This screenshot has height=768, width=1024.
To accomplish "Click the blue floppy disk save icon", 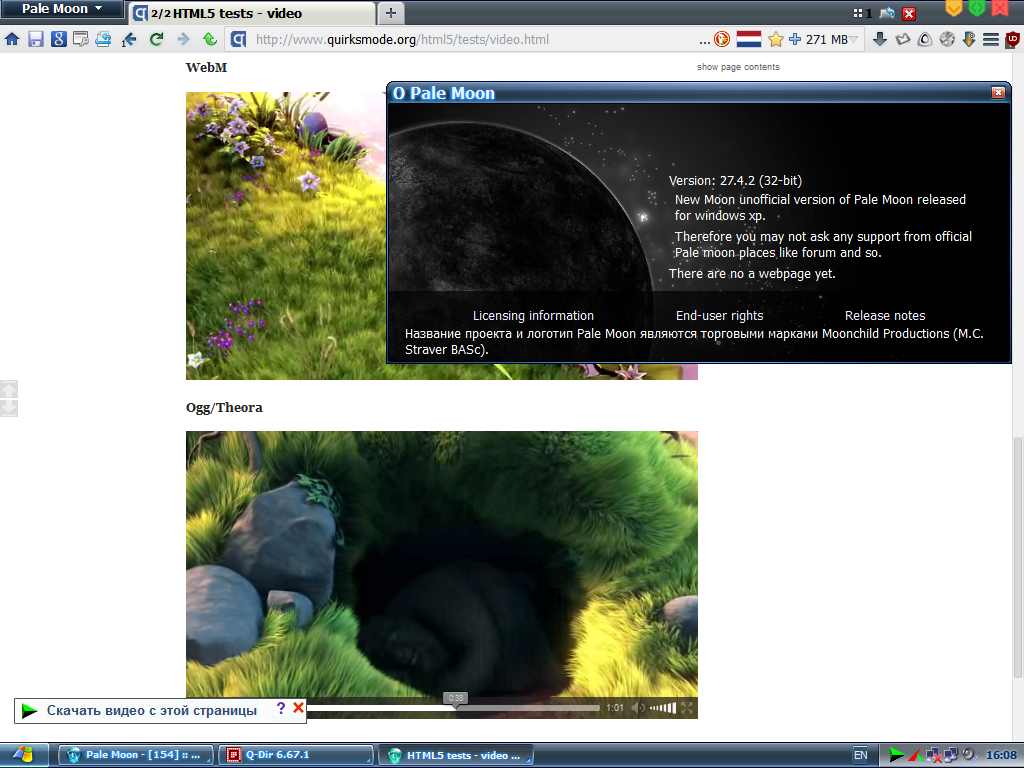I will click(35, 39).
